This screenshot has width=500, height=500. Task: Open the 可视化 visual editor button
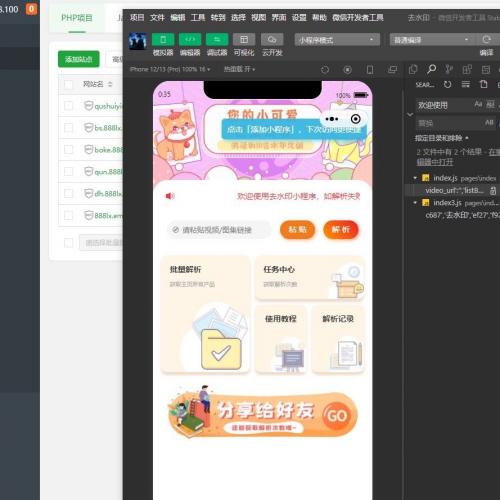tap(244, 40)
